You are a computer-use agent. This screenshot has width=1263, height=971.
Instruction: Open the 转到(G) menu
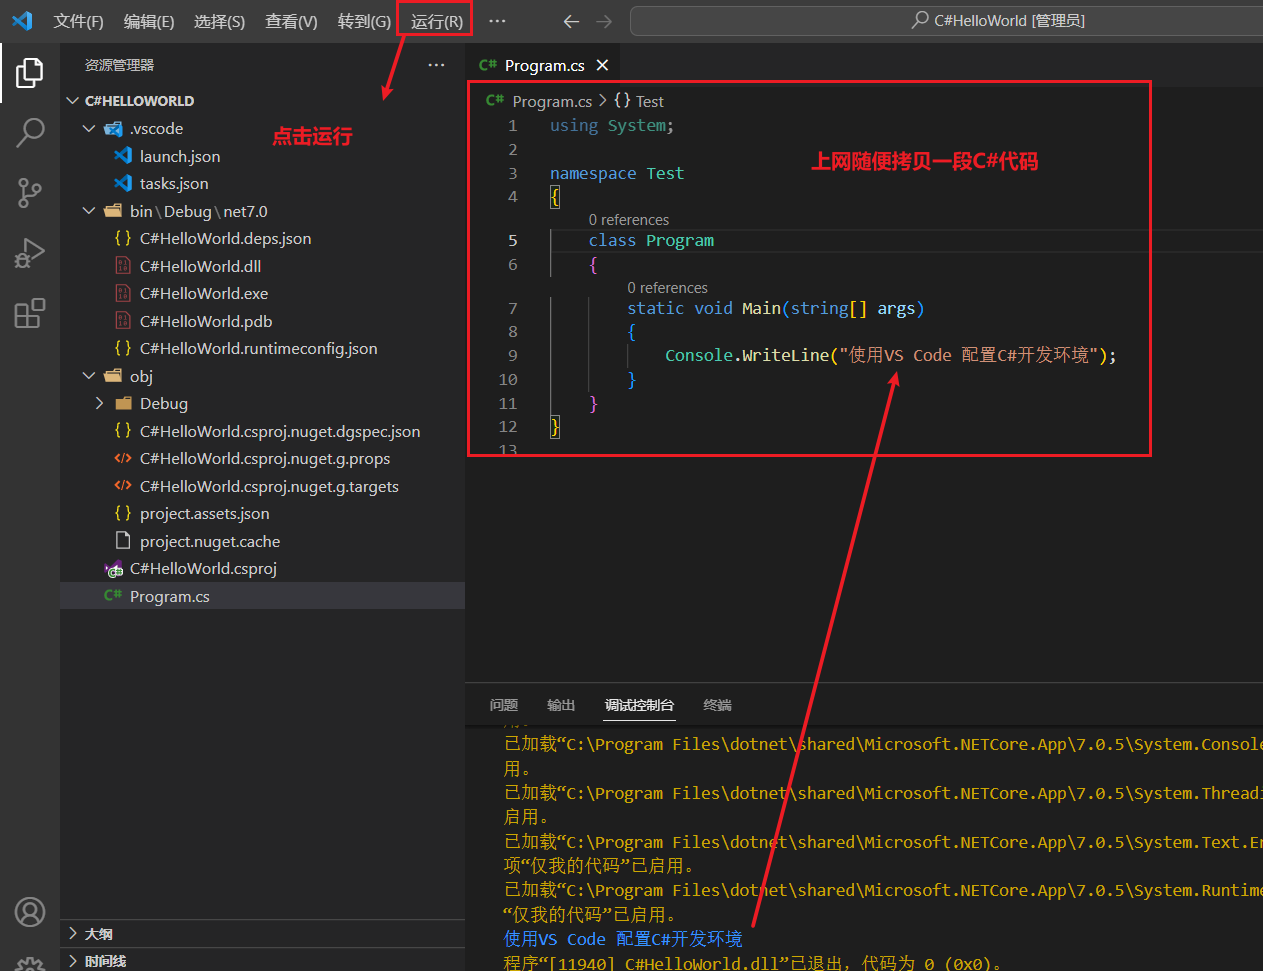point(364,21)
